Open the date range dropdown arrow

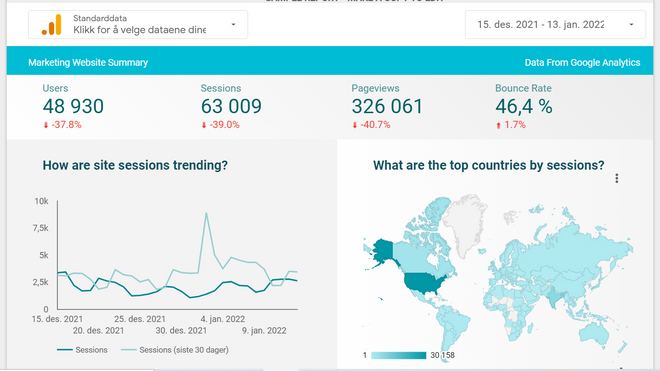tap(631, 24)
